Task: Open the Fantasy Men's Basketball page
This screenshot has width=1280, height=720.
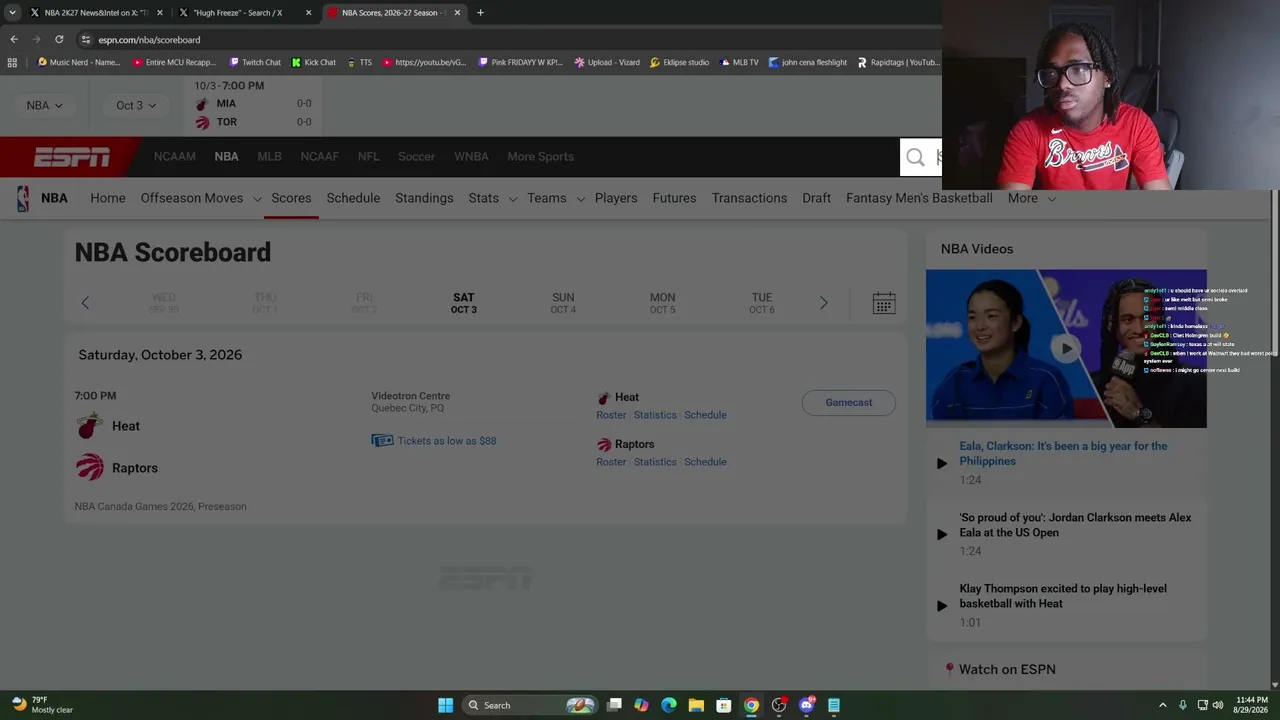Action: [919, 198]
